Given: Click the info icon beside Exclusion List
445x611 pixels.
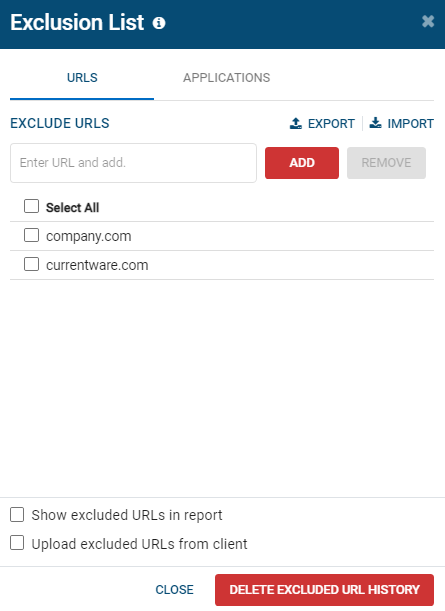Looking at the screenshot, I should pos(159,23).
